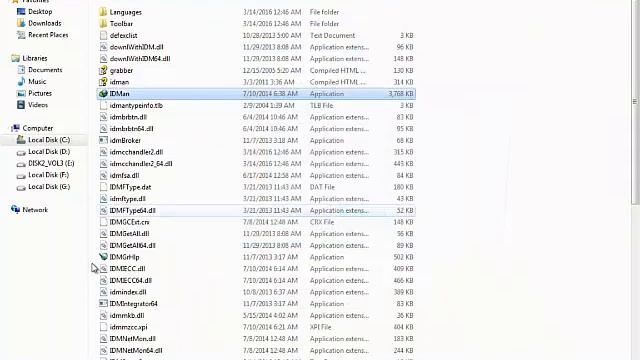Click the TLB File type cell
The width and height of the screenshot is (640, 360).
click(322, 105)
